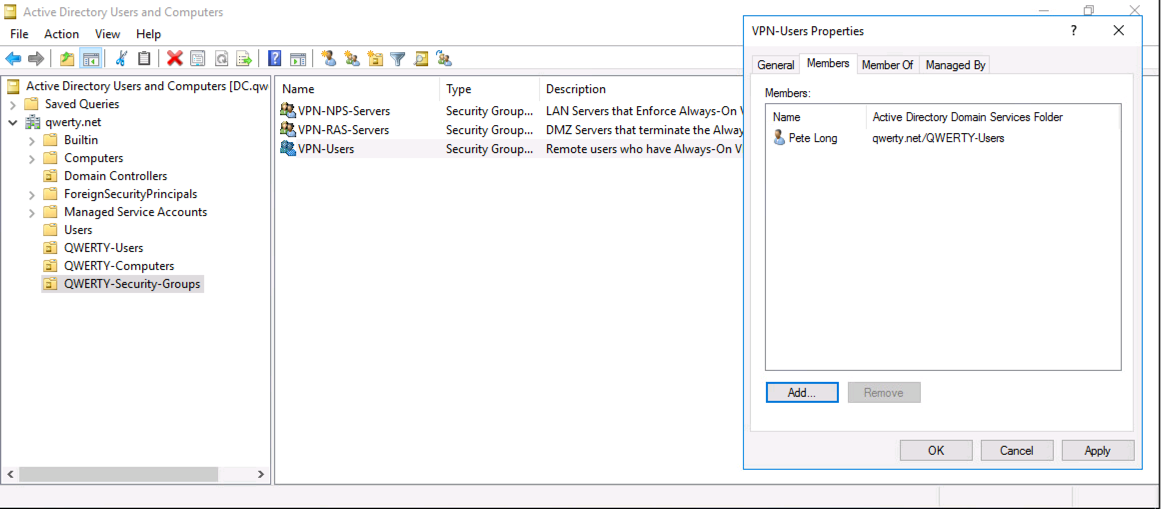Create a new group via toolbar icon
The height and width of the screenshot is (509, 1161).
(352, 59)
